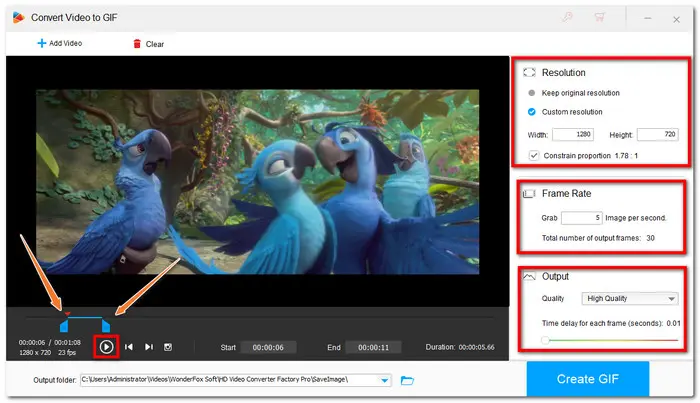This screenshot has width=700, height=403.
Task: Click the 'Time delay for each frame' label
Action: (x=602, y=323)
